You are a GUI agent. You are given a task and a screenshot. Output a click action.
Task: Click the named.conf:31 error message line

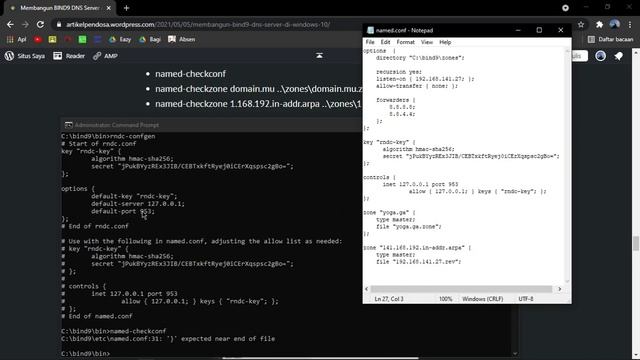click(168, 339)
